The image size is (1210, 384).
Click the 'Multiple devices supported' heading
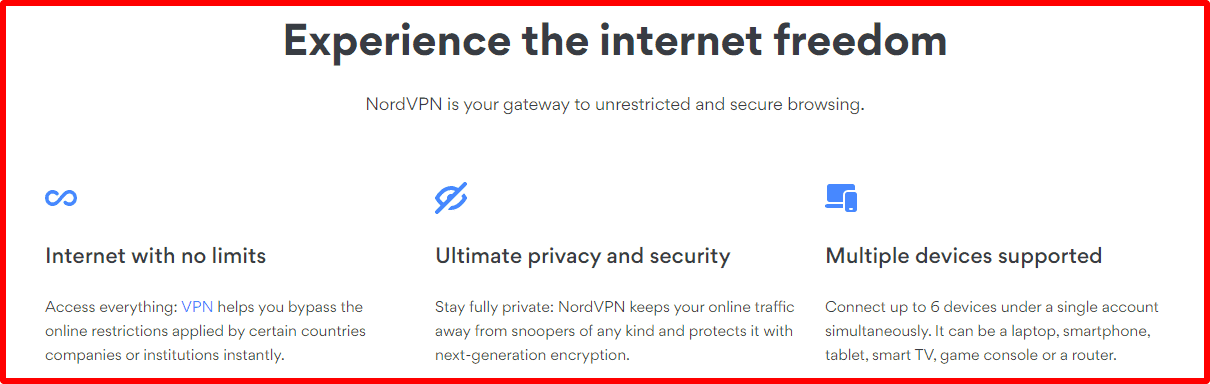click(964, 256)
